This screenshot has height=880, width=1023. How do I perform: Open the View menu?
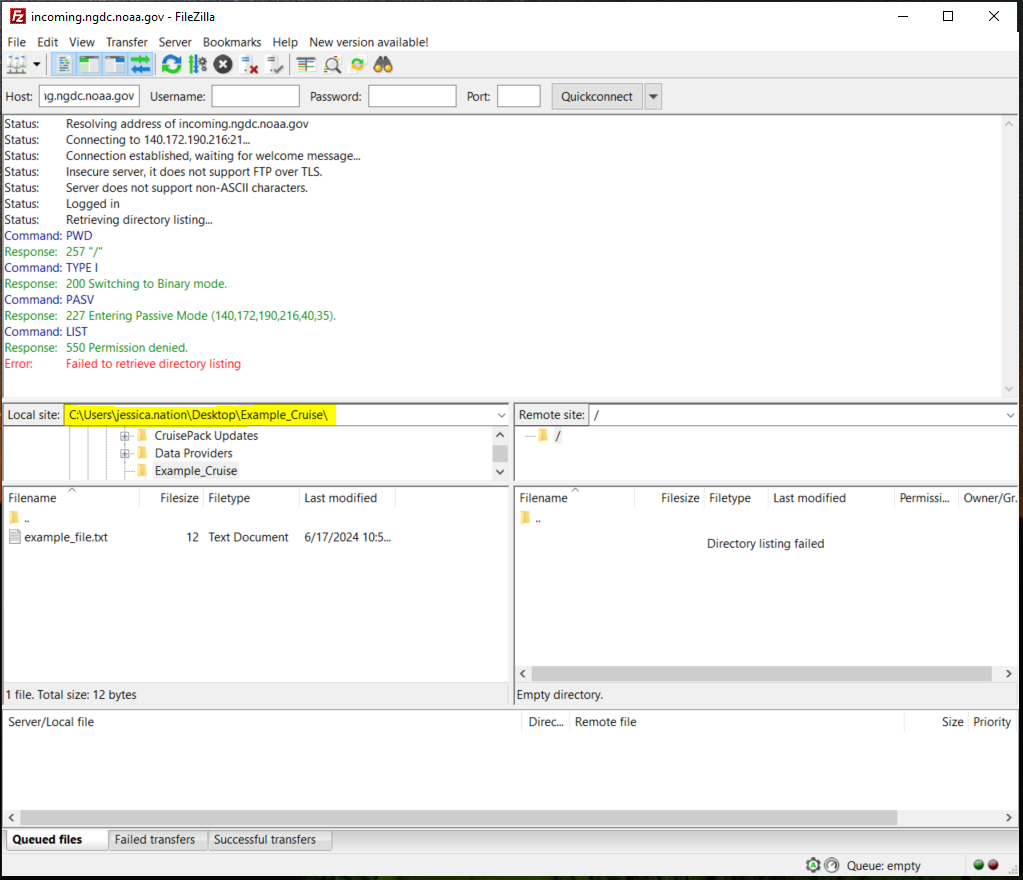click(82, 42)
